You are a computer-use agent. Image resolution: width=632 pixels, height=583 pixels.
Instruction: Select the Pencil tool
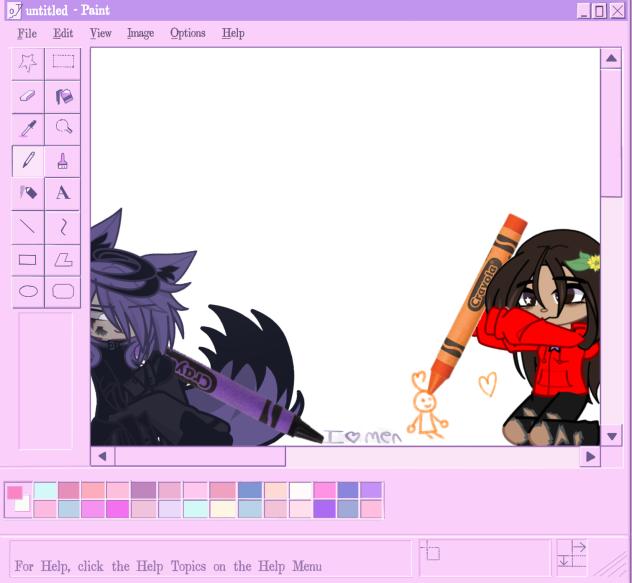point(28,161)
